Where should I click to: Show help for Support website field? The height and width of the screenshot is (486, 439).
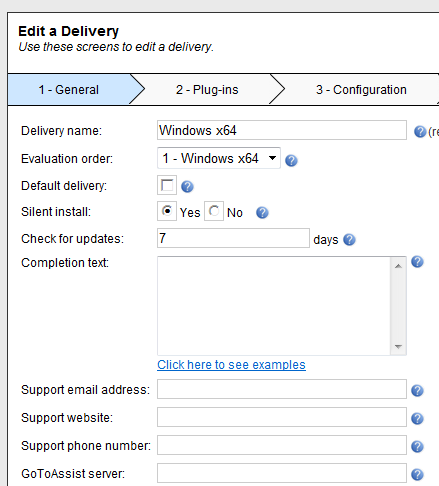coord(417,419)
